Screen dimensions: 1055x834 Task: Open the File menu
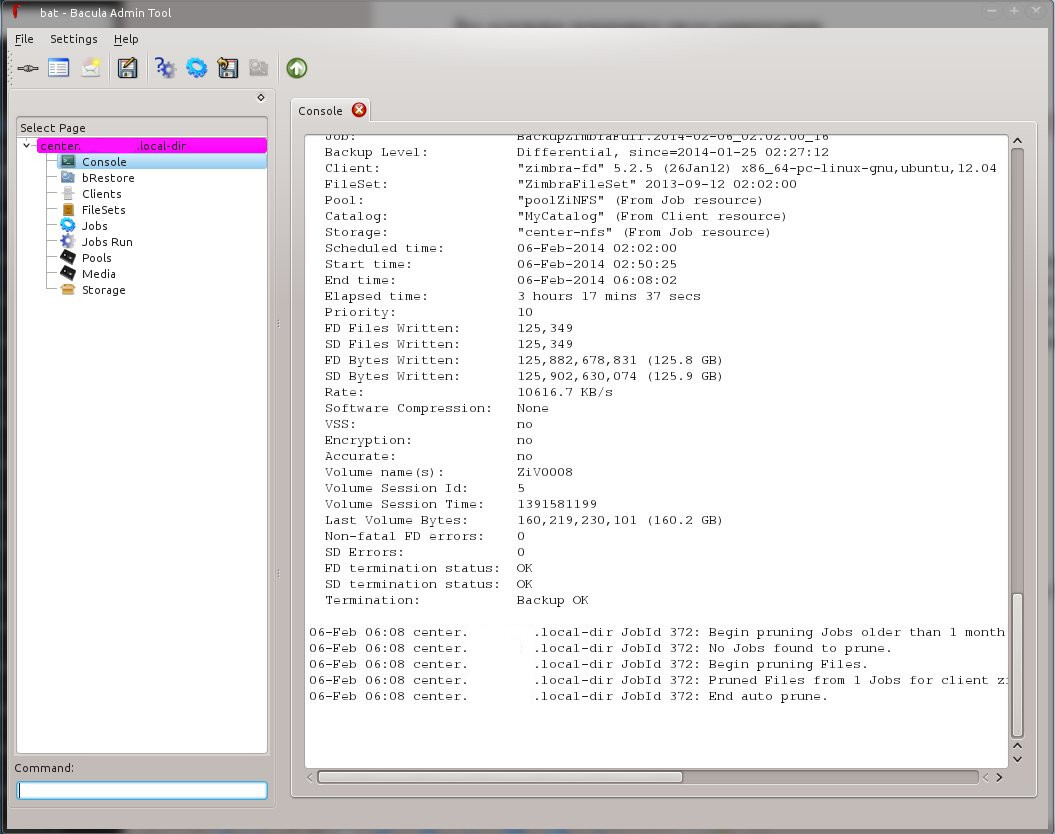pos(24,39)
